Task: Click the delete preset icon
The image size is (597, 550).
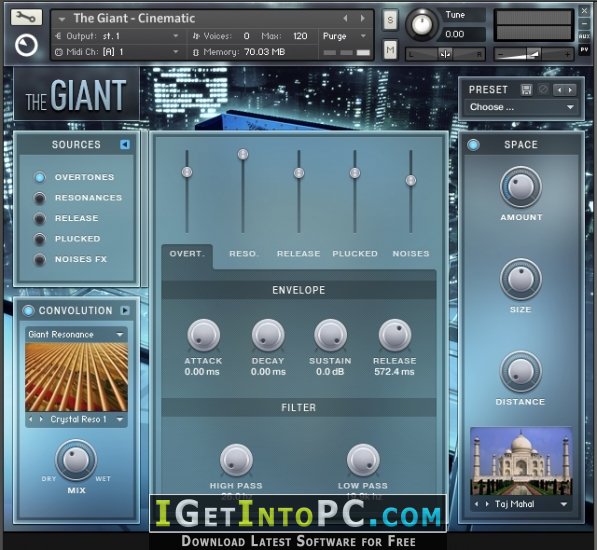Action: (543, 90)
